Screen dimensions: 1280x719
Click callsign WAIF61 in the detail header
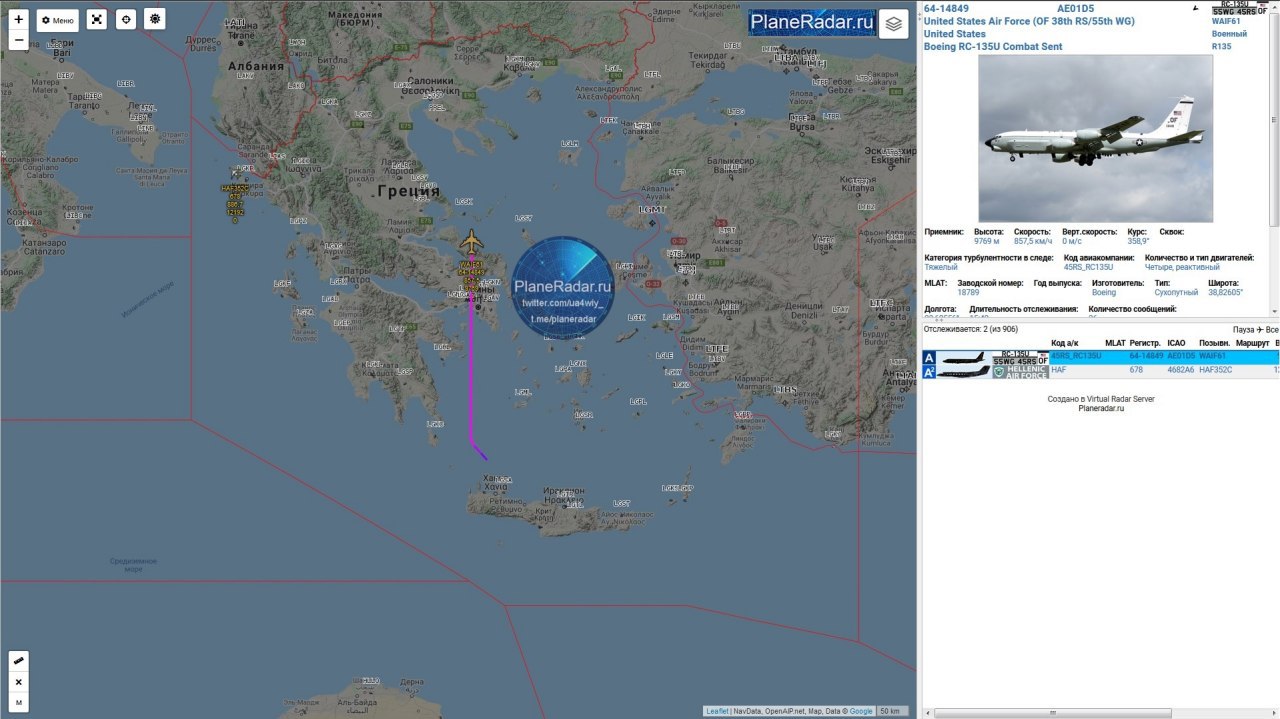tap(1226, 20)
